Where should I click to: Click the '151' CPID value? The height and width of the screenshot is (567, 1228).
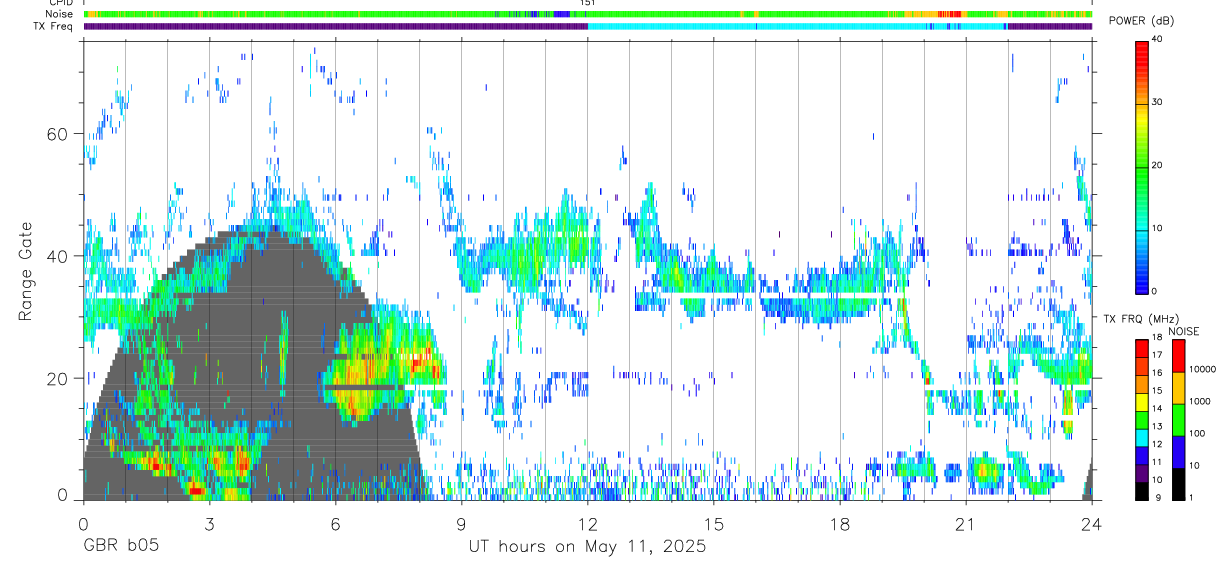point(588,3)
